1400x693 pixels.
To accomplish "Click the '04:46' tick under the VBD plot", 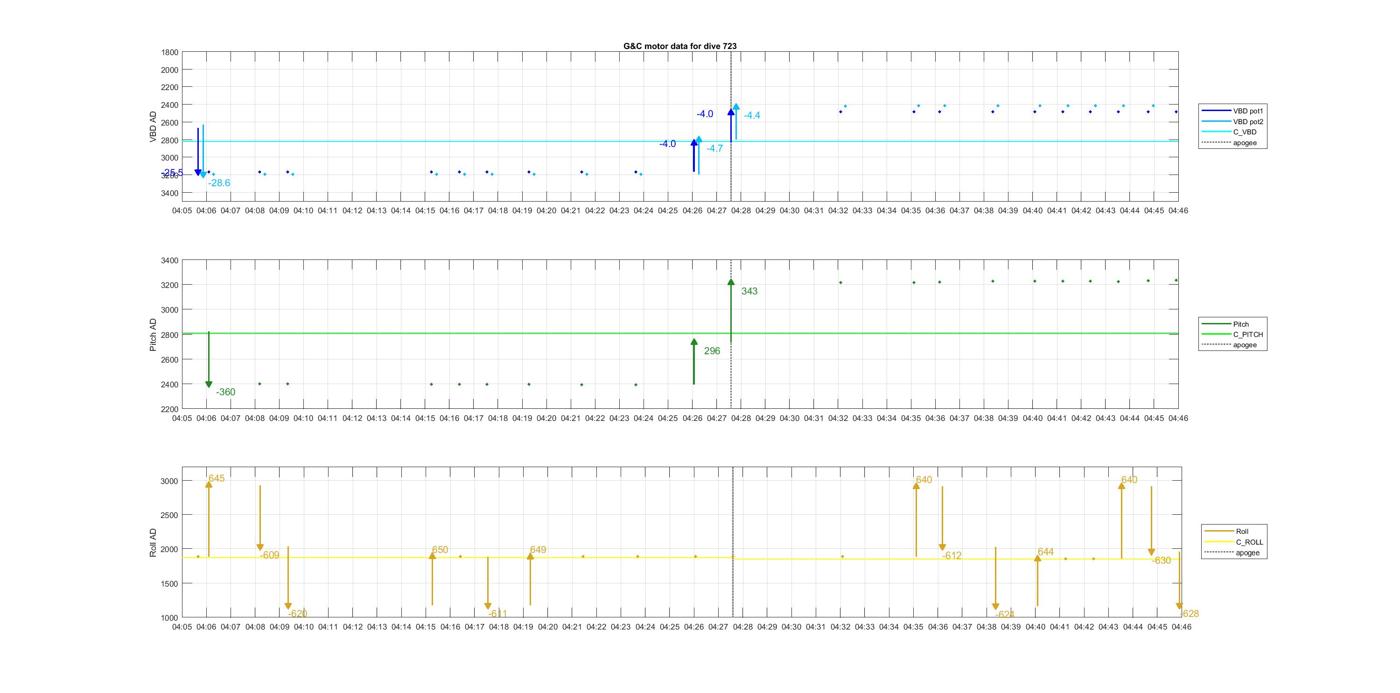I will pyautogui.click(x=1179, y=211).
